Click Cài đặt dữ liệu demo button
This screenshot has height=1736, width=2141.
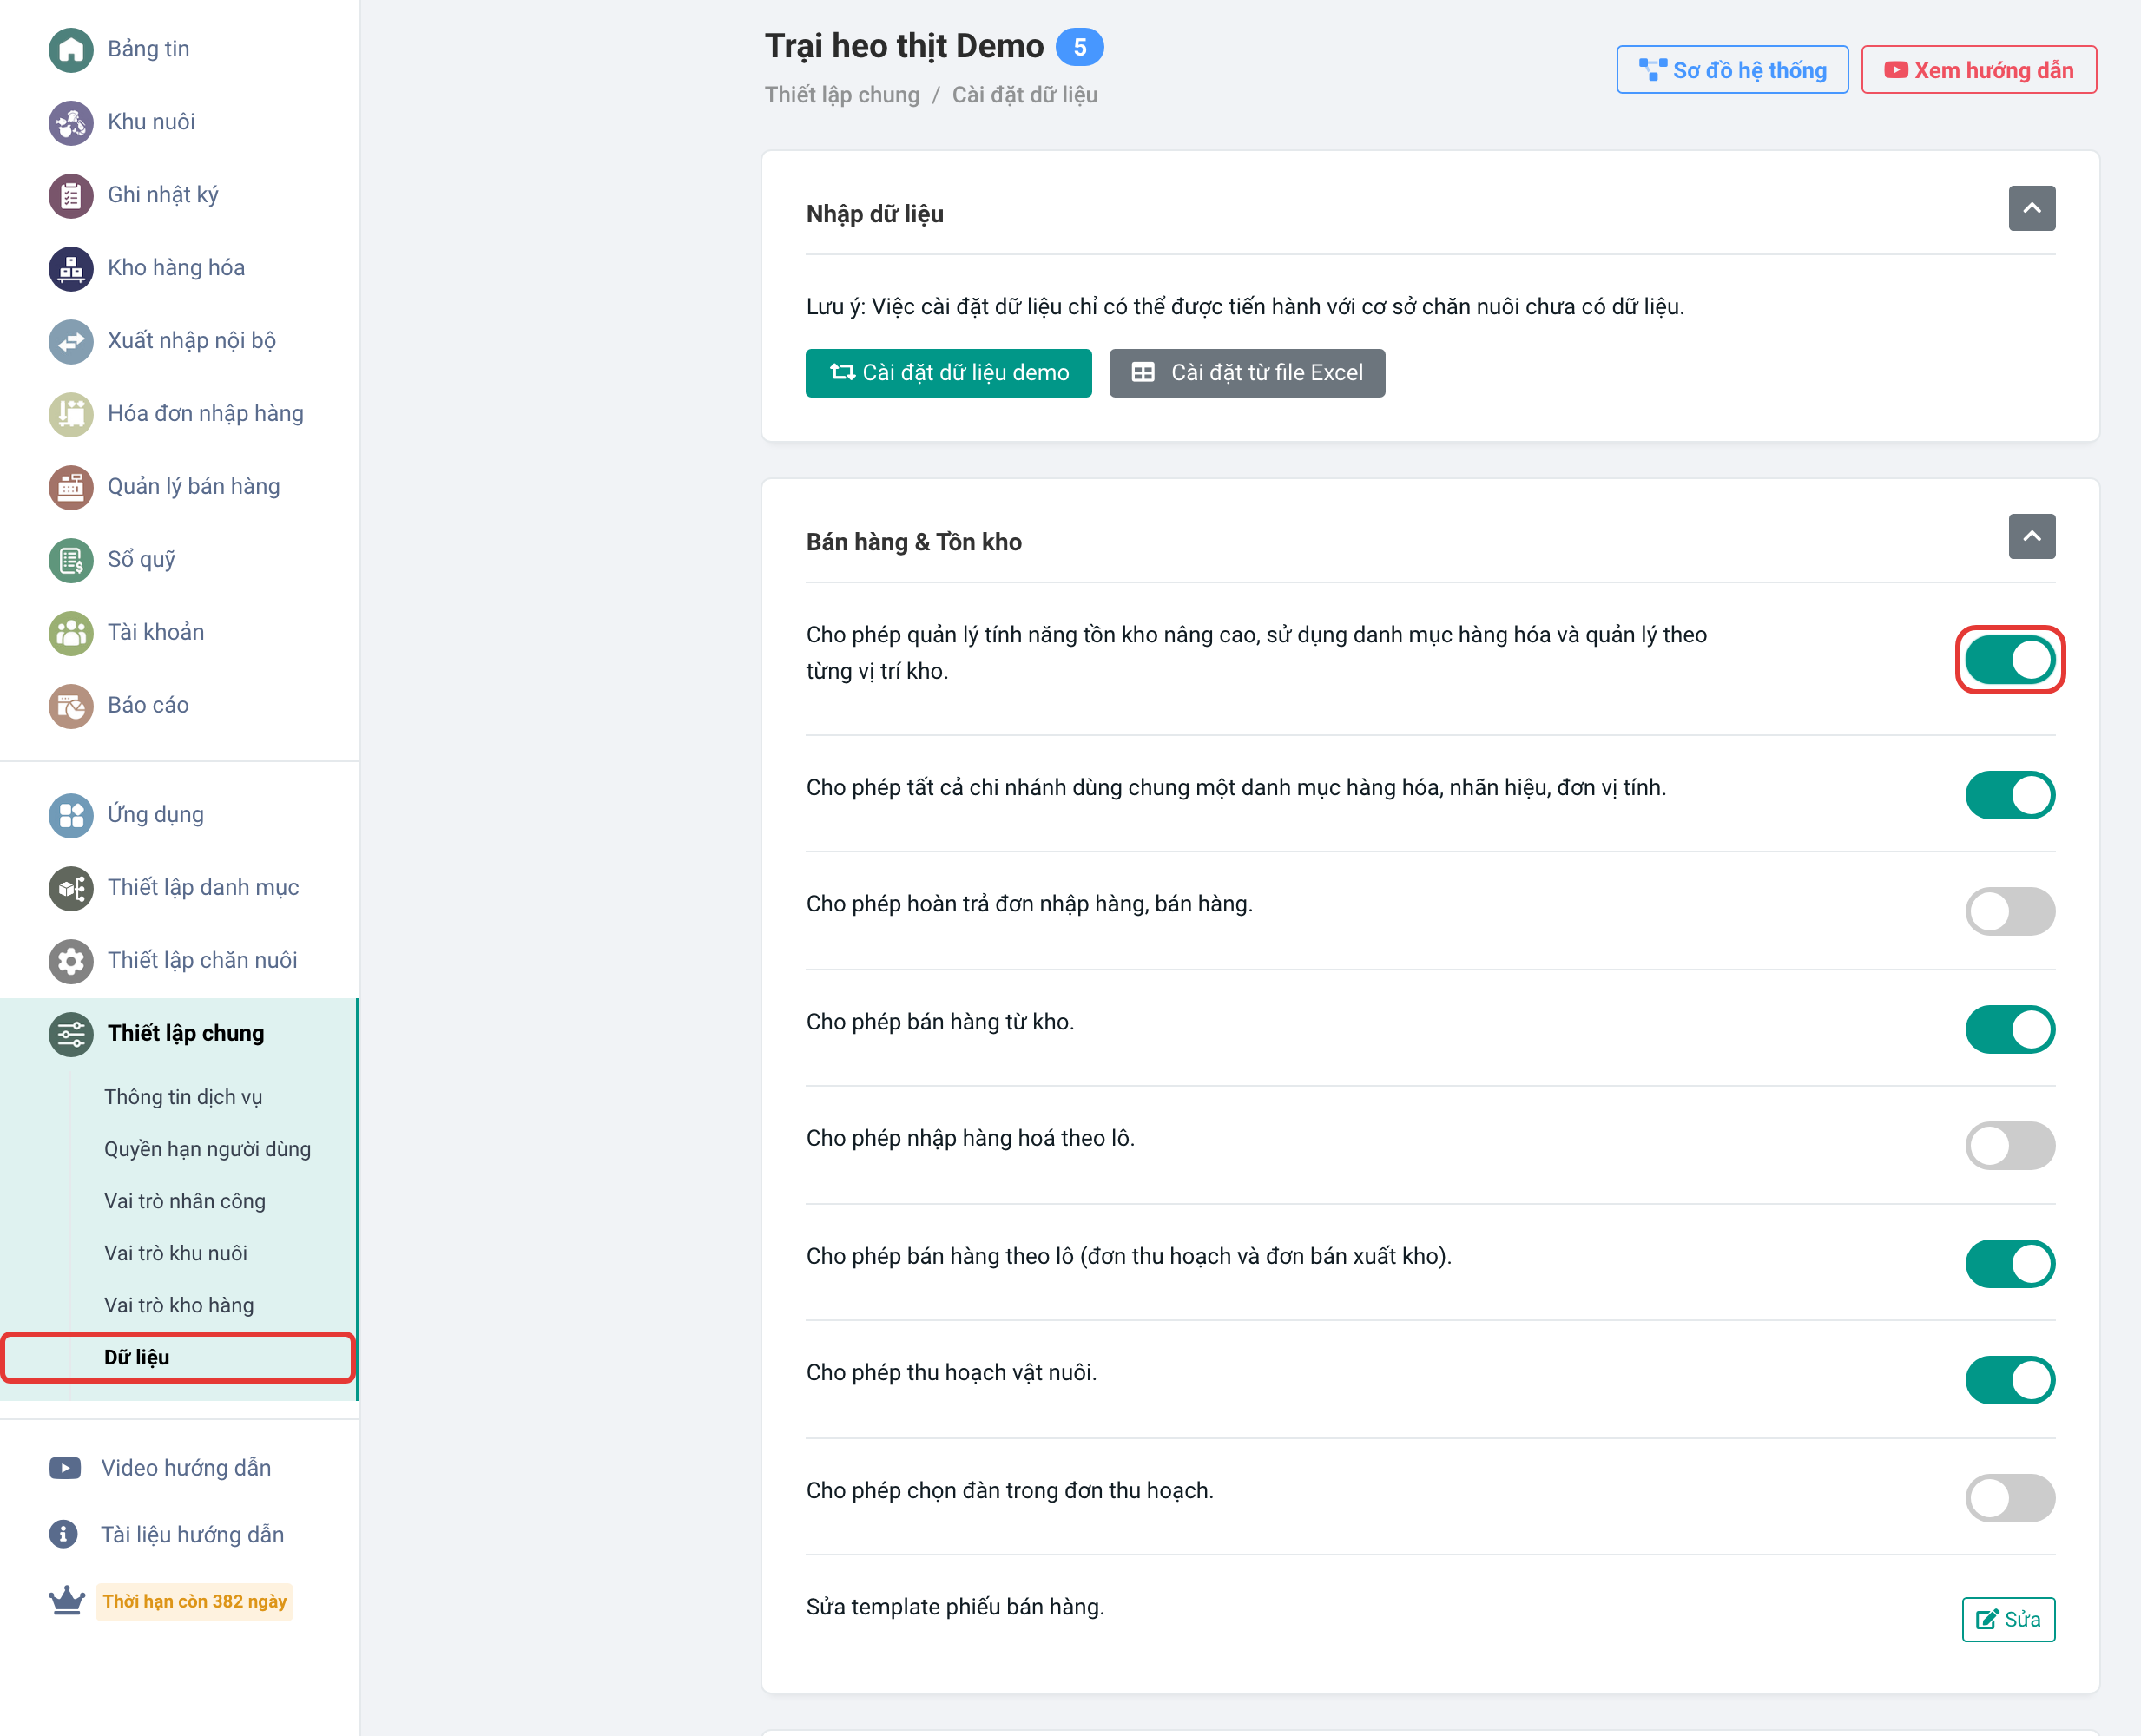point(948,373)
